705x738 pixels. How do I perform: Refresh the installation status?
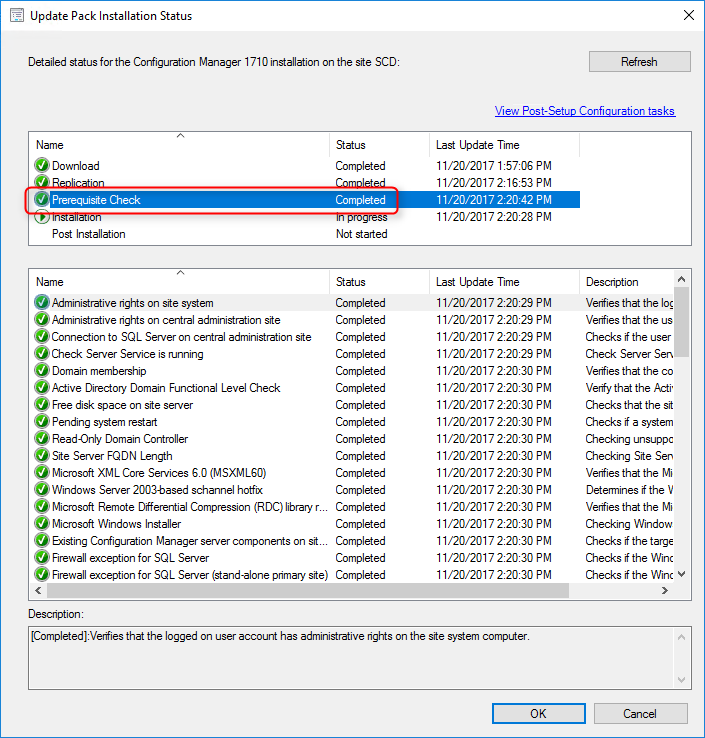[x=640, y=62]
